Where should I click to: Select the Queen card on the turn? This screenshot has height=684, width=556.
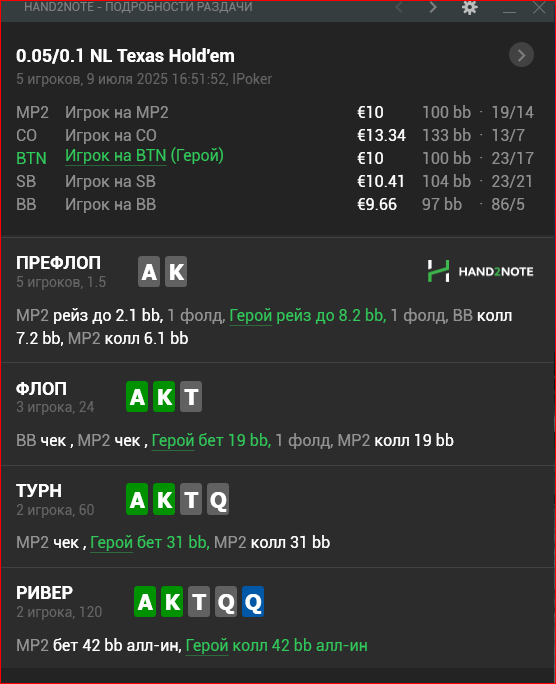(x=218, y=499)
